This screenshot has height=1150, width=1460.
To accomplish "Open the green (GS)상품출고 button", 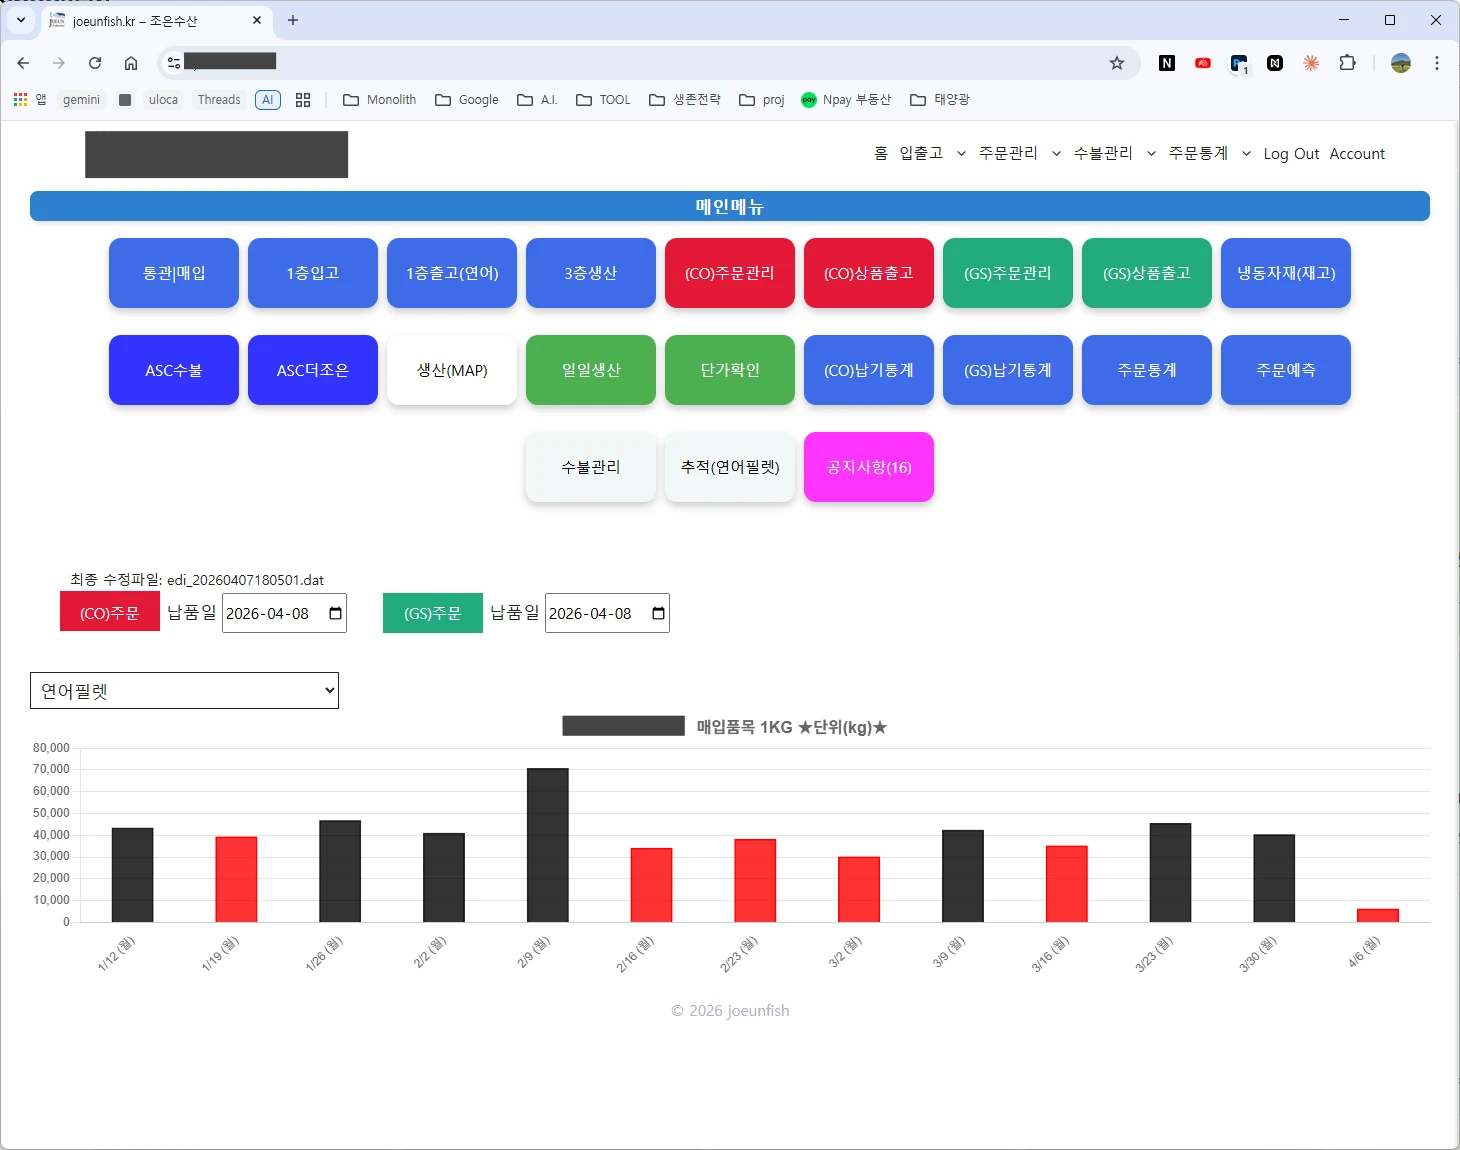I will (x=1147, y=273).
